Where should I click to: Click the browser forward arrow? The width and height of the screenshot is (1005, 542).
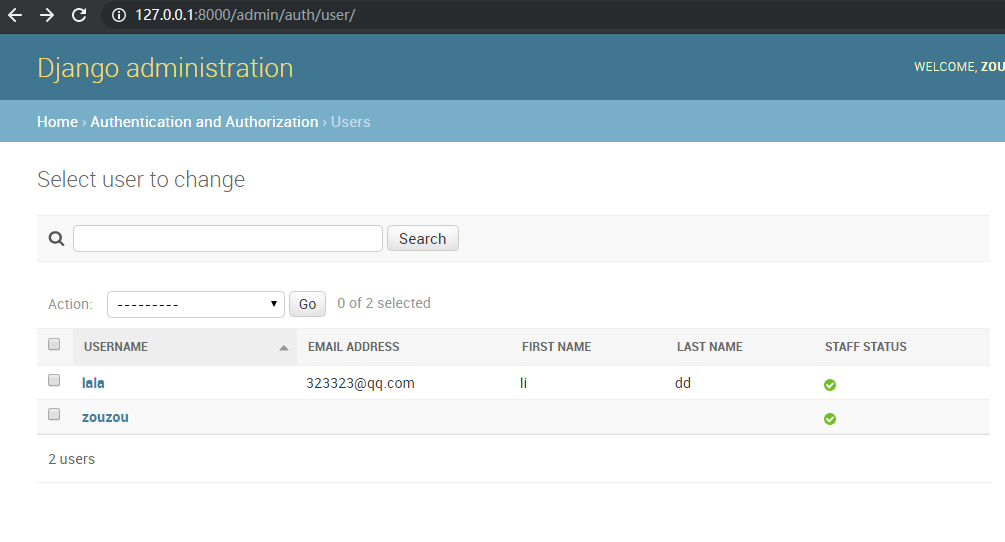[47, 15]
